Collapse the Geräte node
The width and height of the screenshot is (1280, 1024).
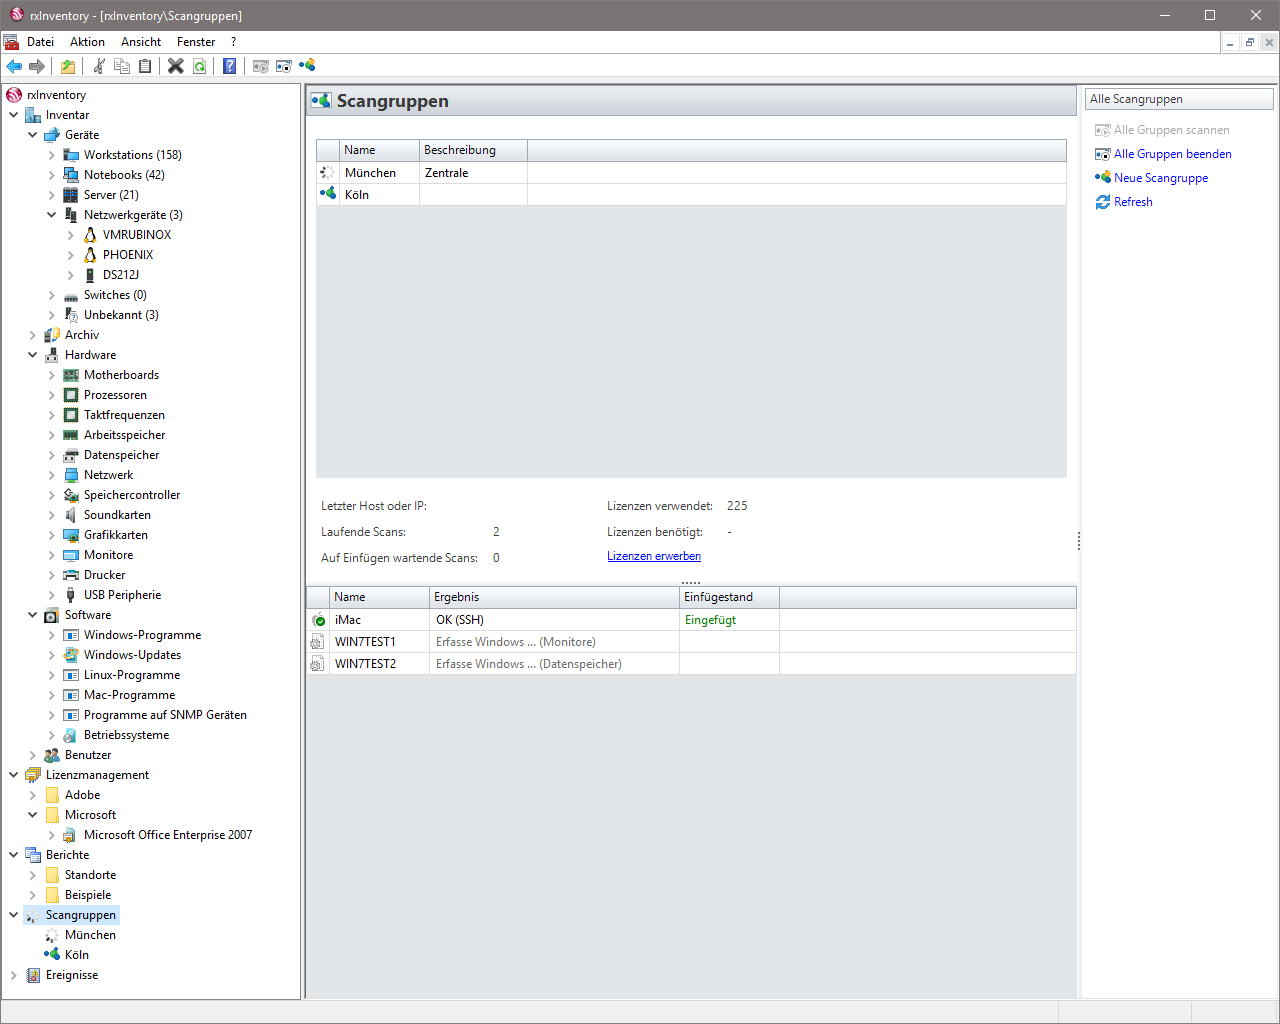(x=33, y=135)
